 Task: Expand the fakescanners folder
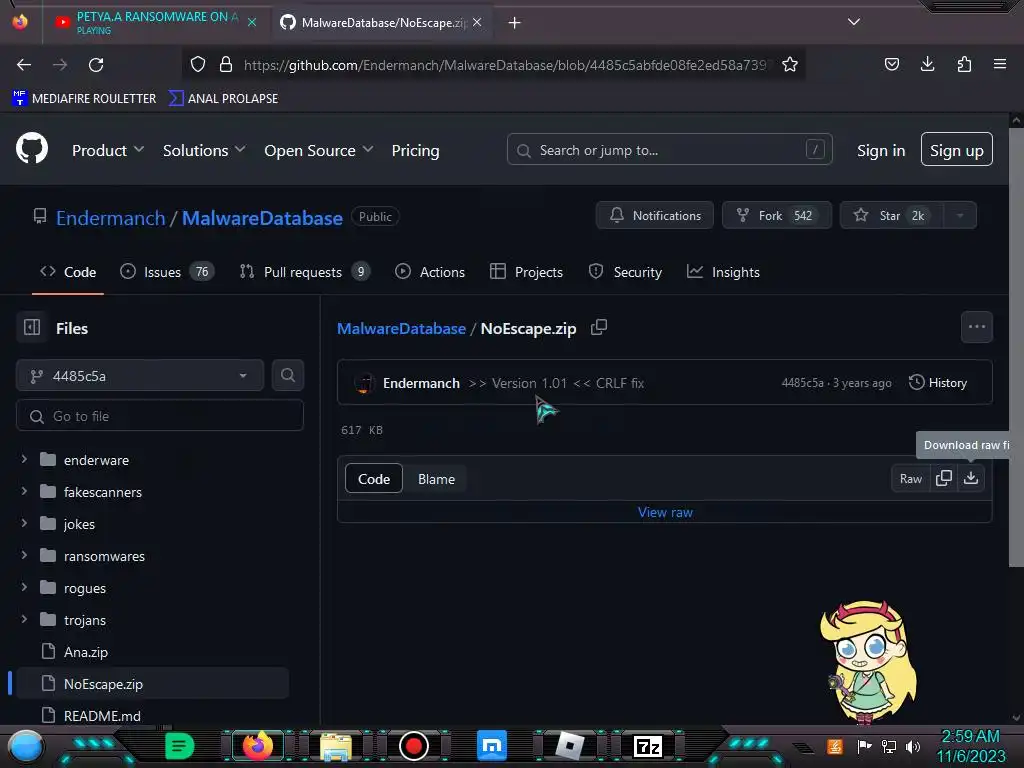click(24, 491)
